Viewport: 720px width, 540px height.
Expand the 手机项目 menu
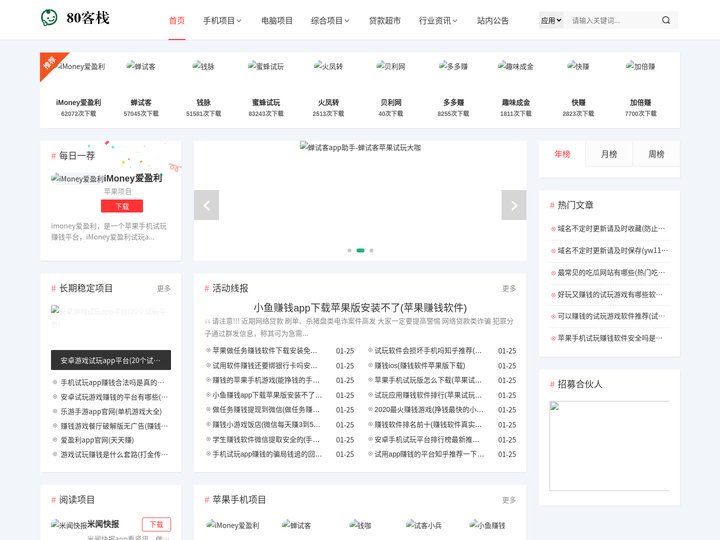[222, 21]
